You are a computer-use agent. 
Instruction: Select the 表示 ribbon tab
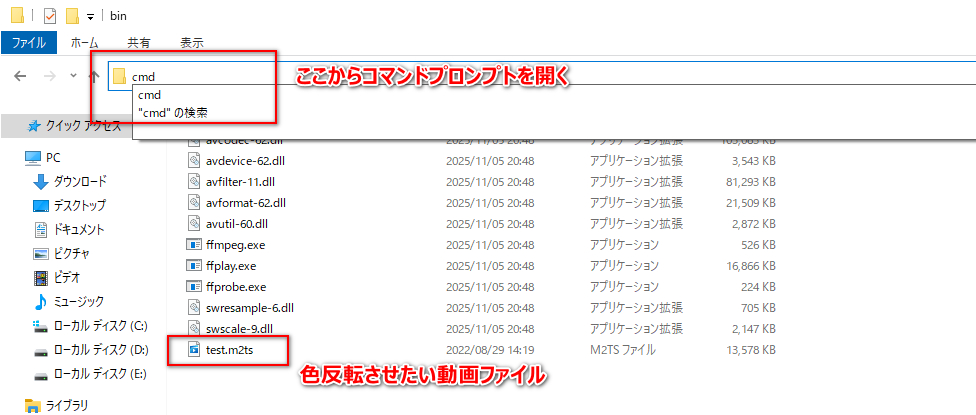pos(192,43)
